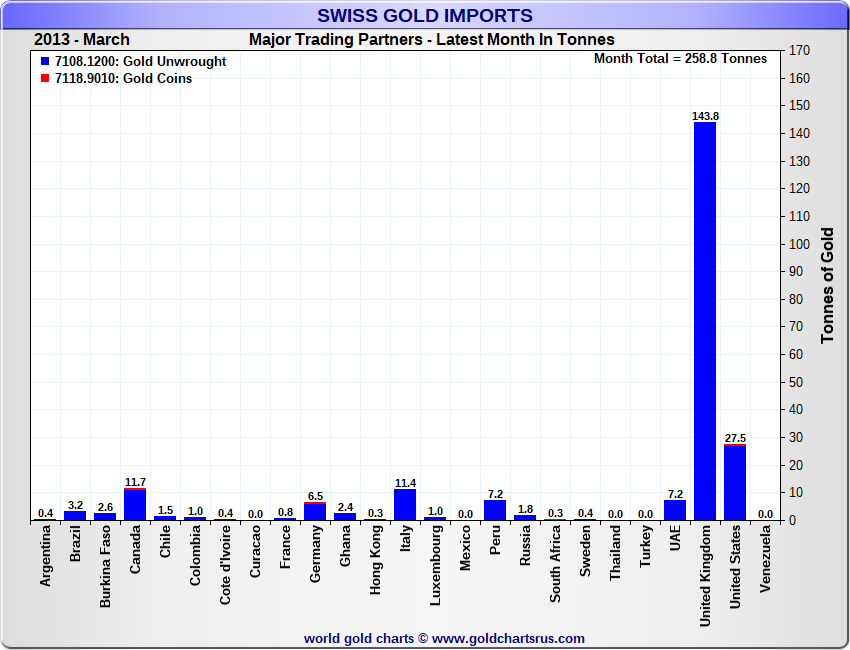Click the red Gold Coins legend swatch
Screen dimensions: 850x650
pos(45,79)
